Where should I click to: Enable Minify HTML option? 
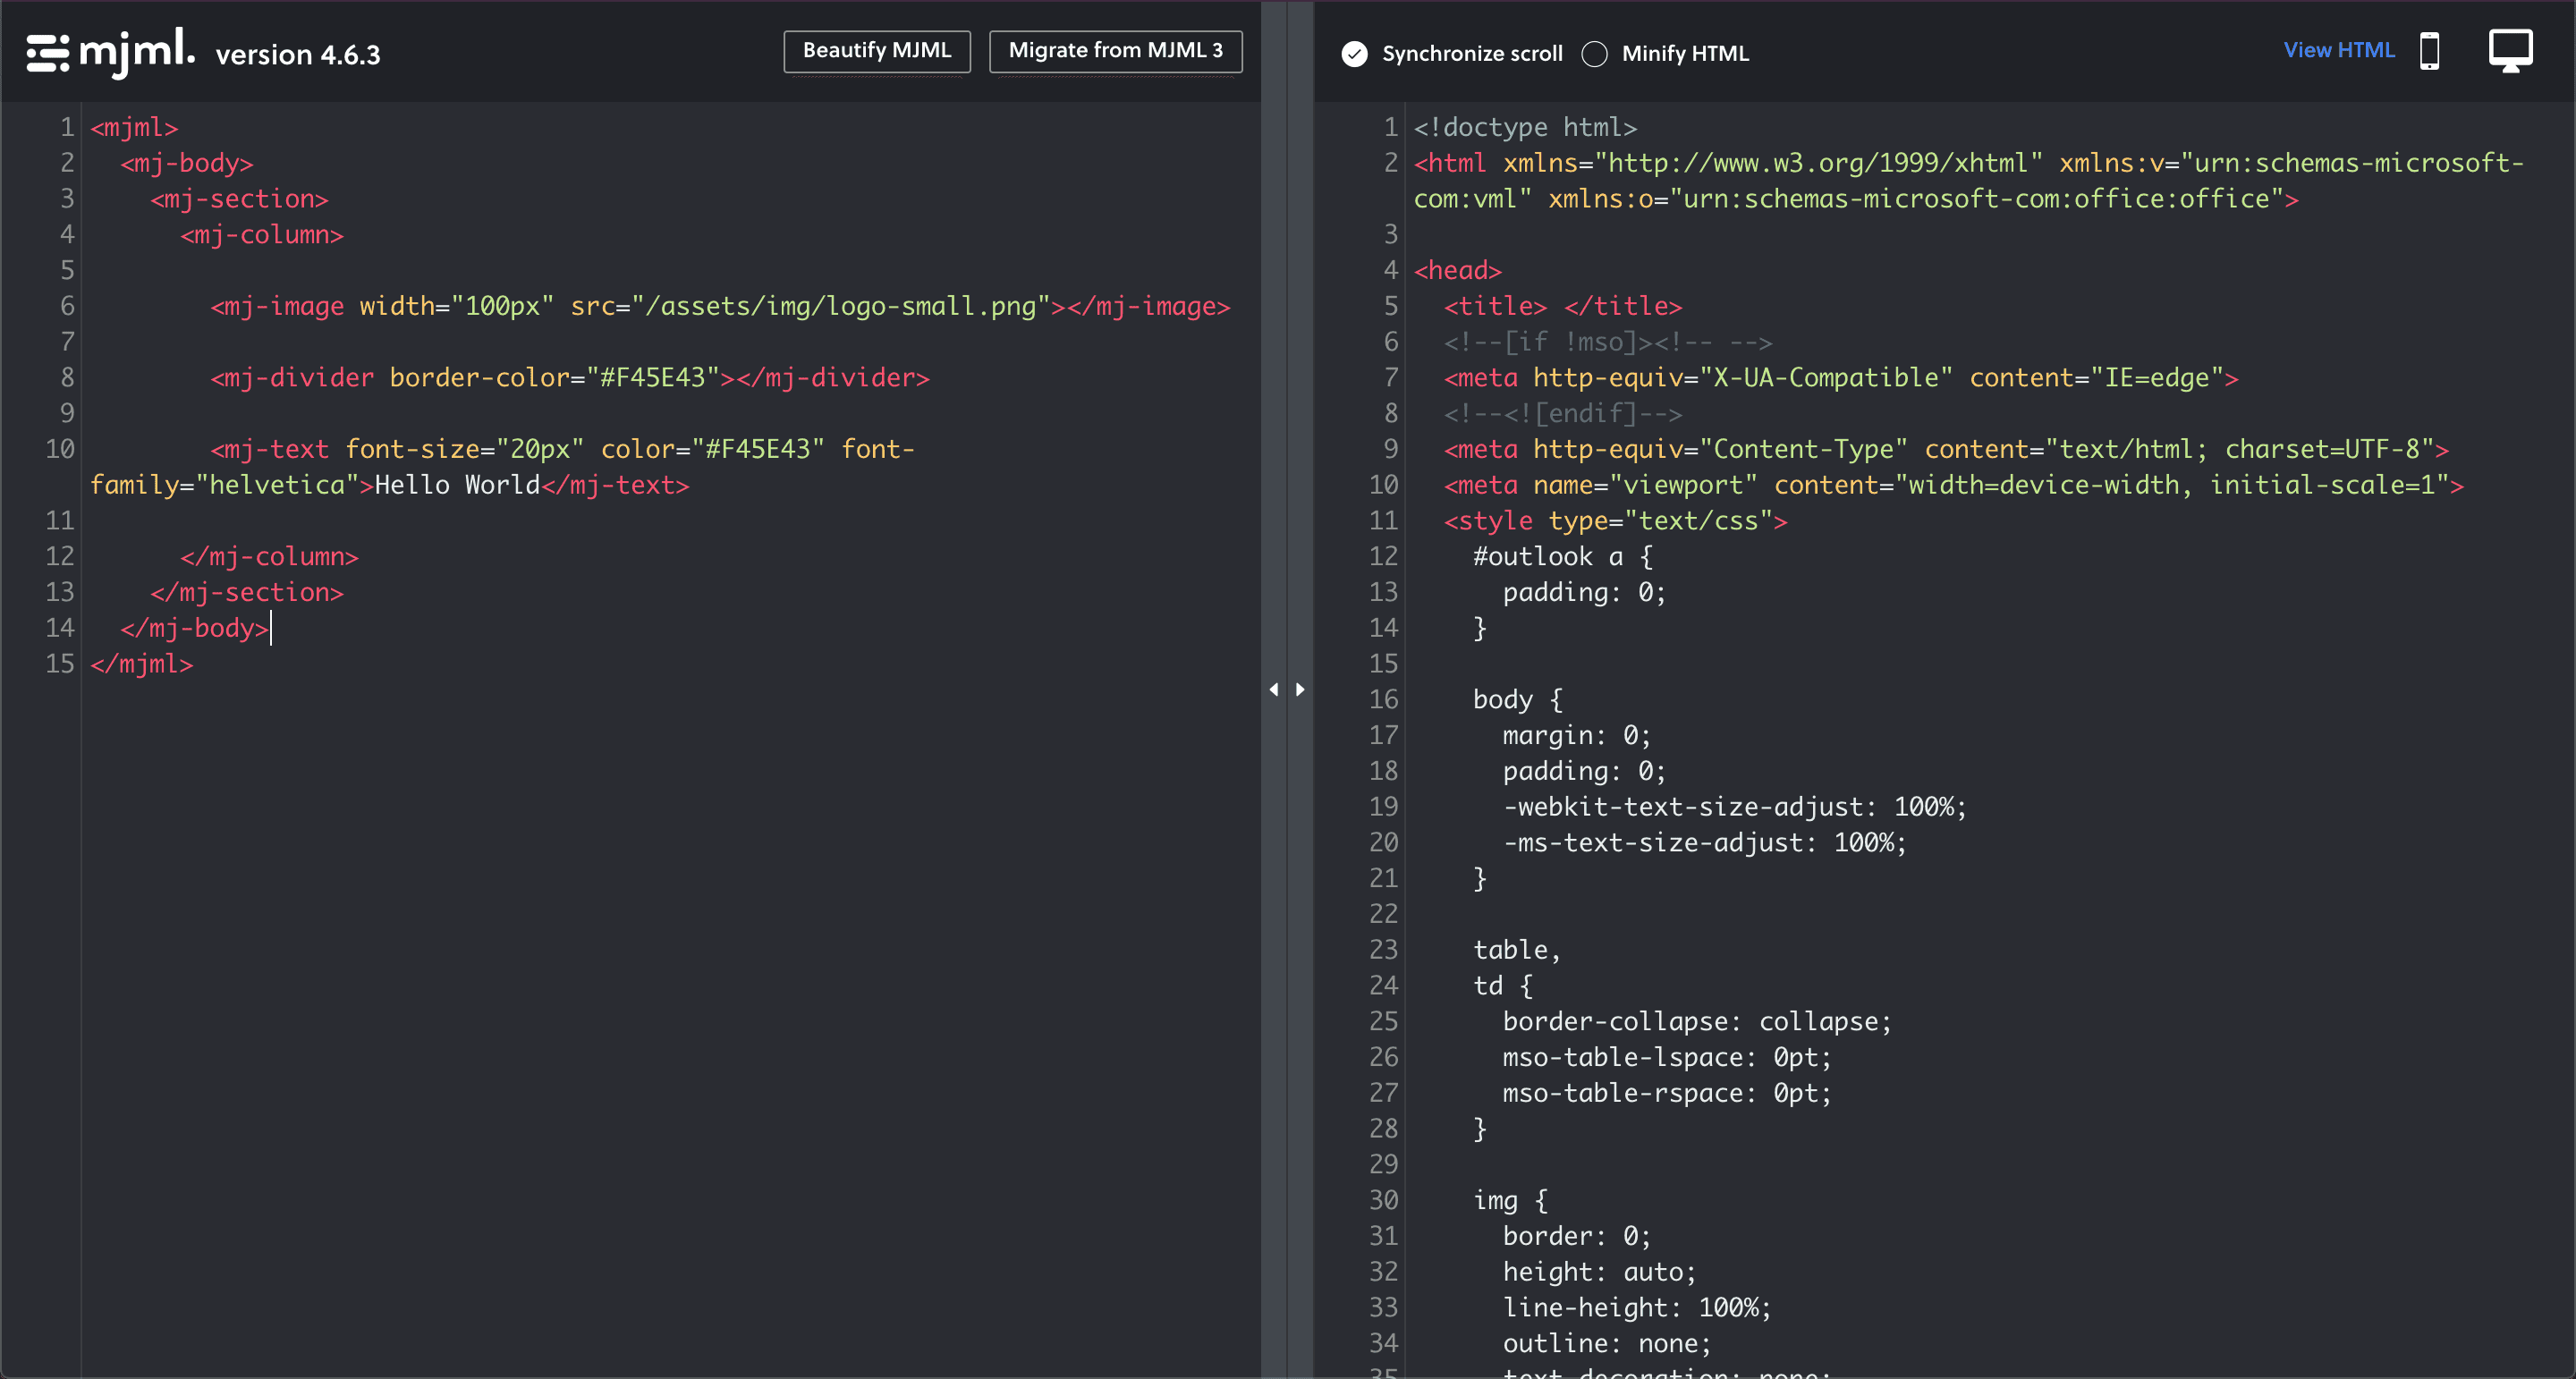click(1595, 54)
